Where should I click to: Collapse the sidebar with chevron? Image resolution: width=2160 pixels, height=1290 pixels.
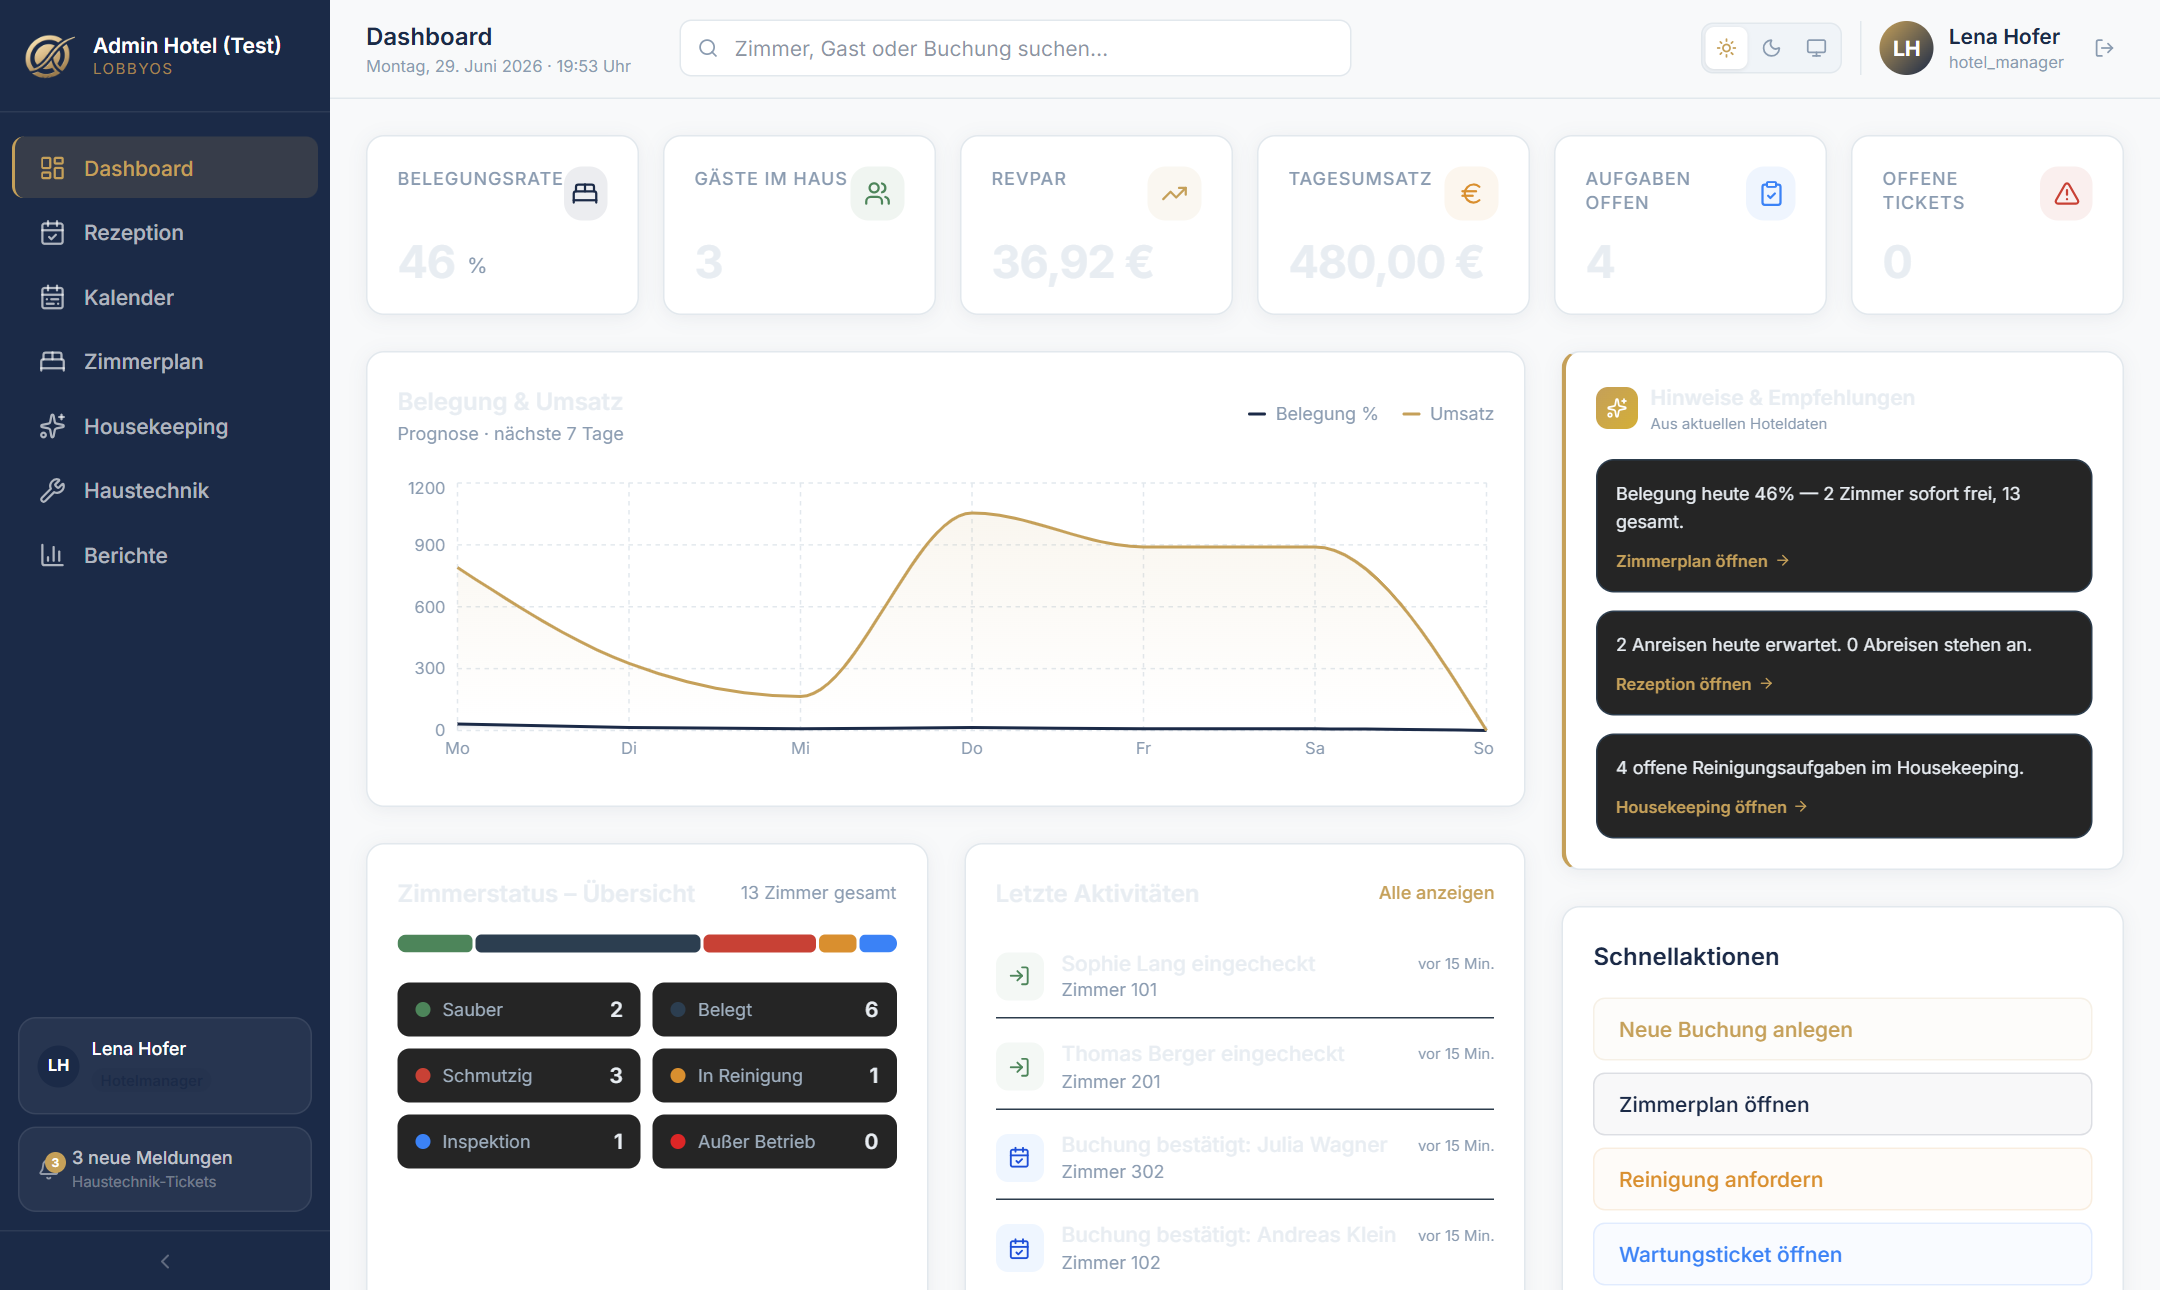point(165,1261)
